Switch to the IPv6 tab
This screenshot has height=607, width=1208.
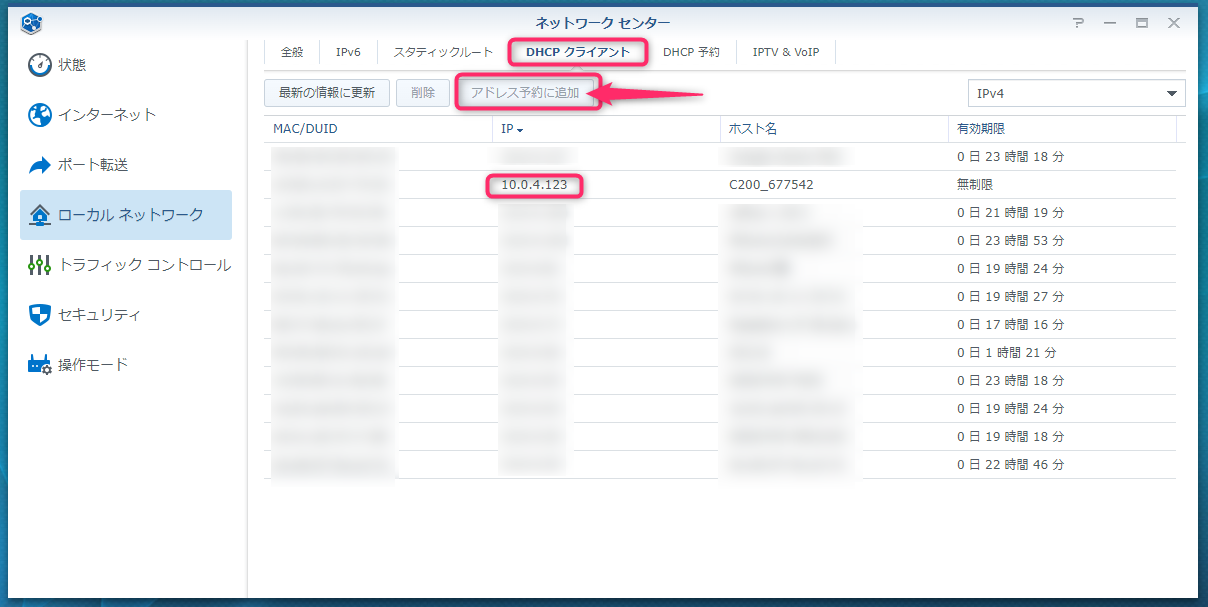348,52
